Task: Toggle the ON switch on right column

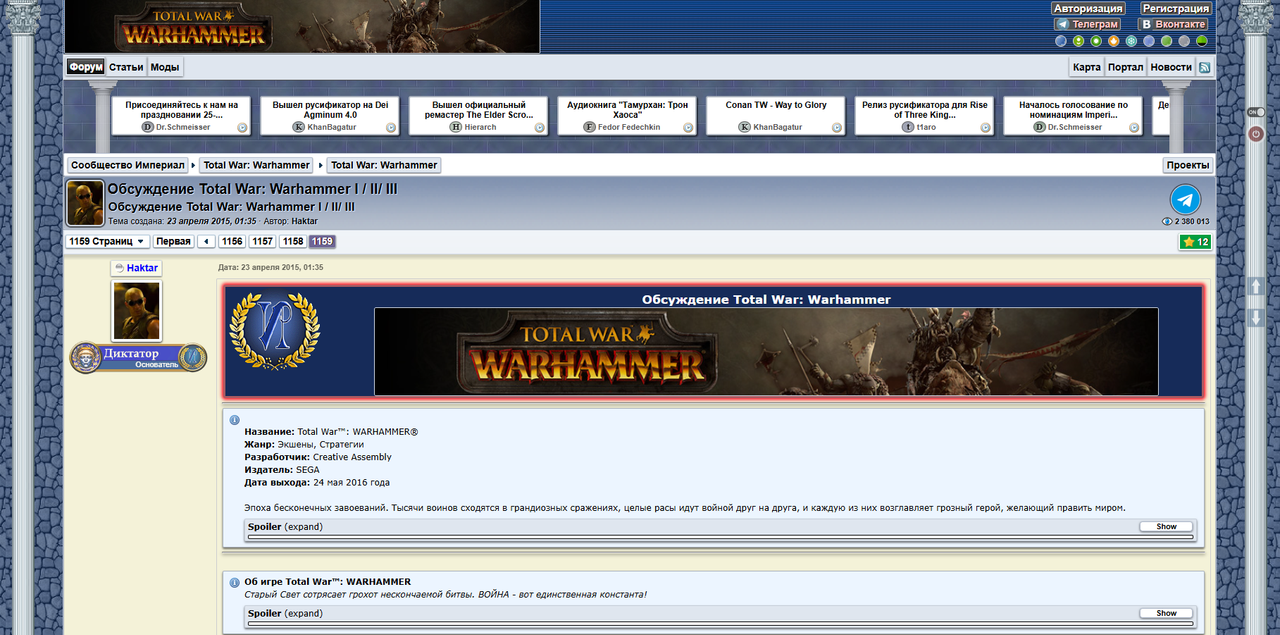Action: pyautogui.click(x=1256, y=111)
